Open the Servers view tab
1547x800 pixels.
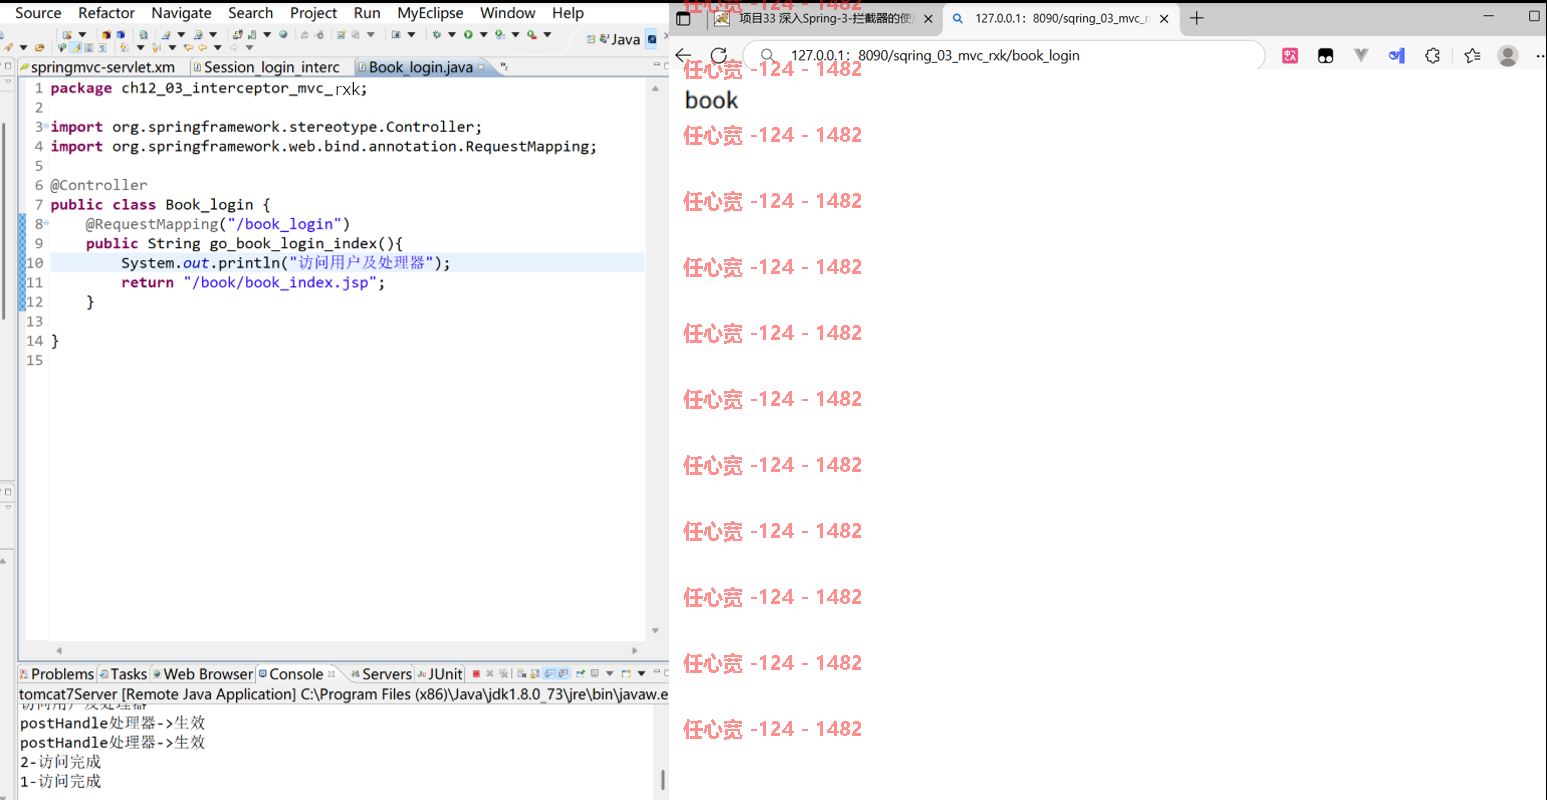(x=381, y=674)
